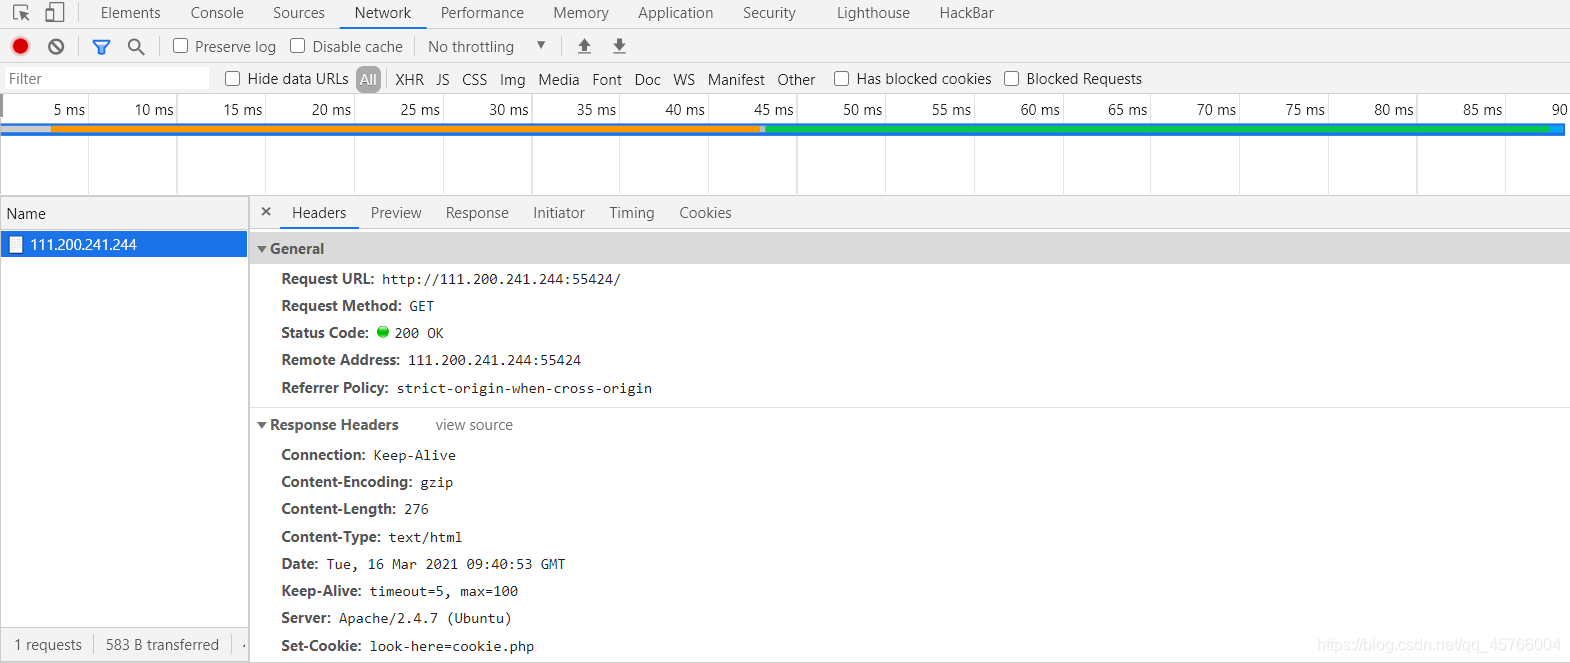The height and width of the screenshot is (663, 1570).
Task: Toggle the filter funnel icon
Action: [101, 47]
